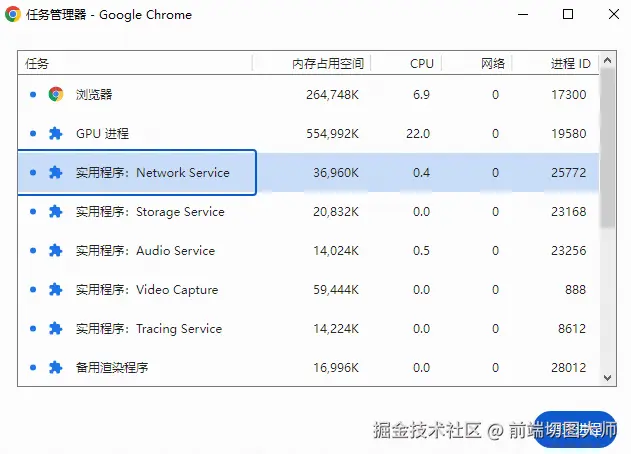Click memory value 16,996K
This screenshot has height=454, width=631.
(336, 367)
